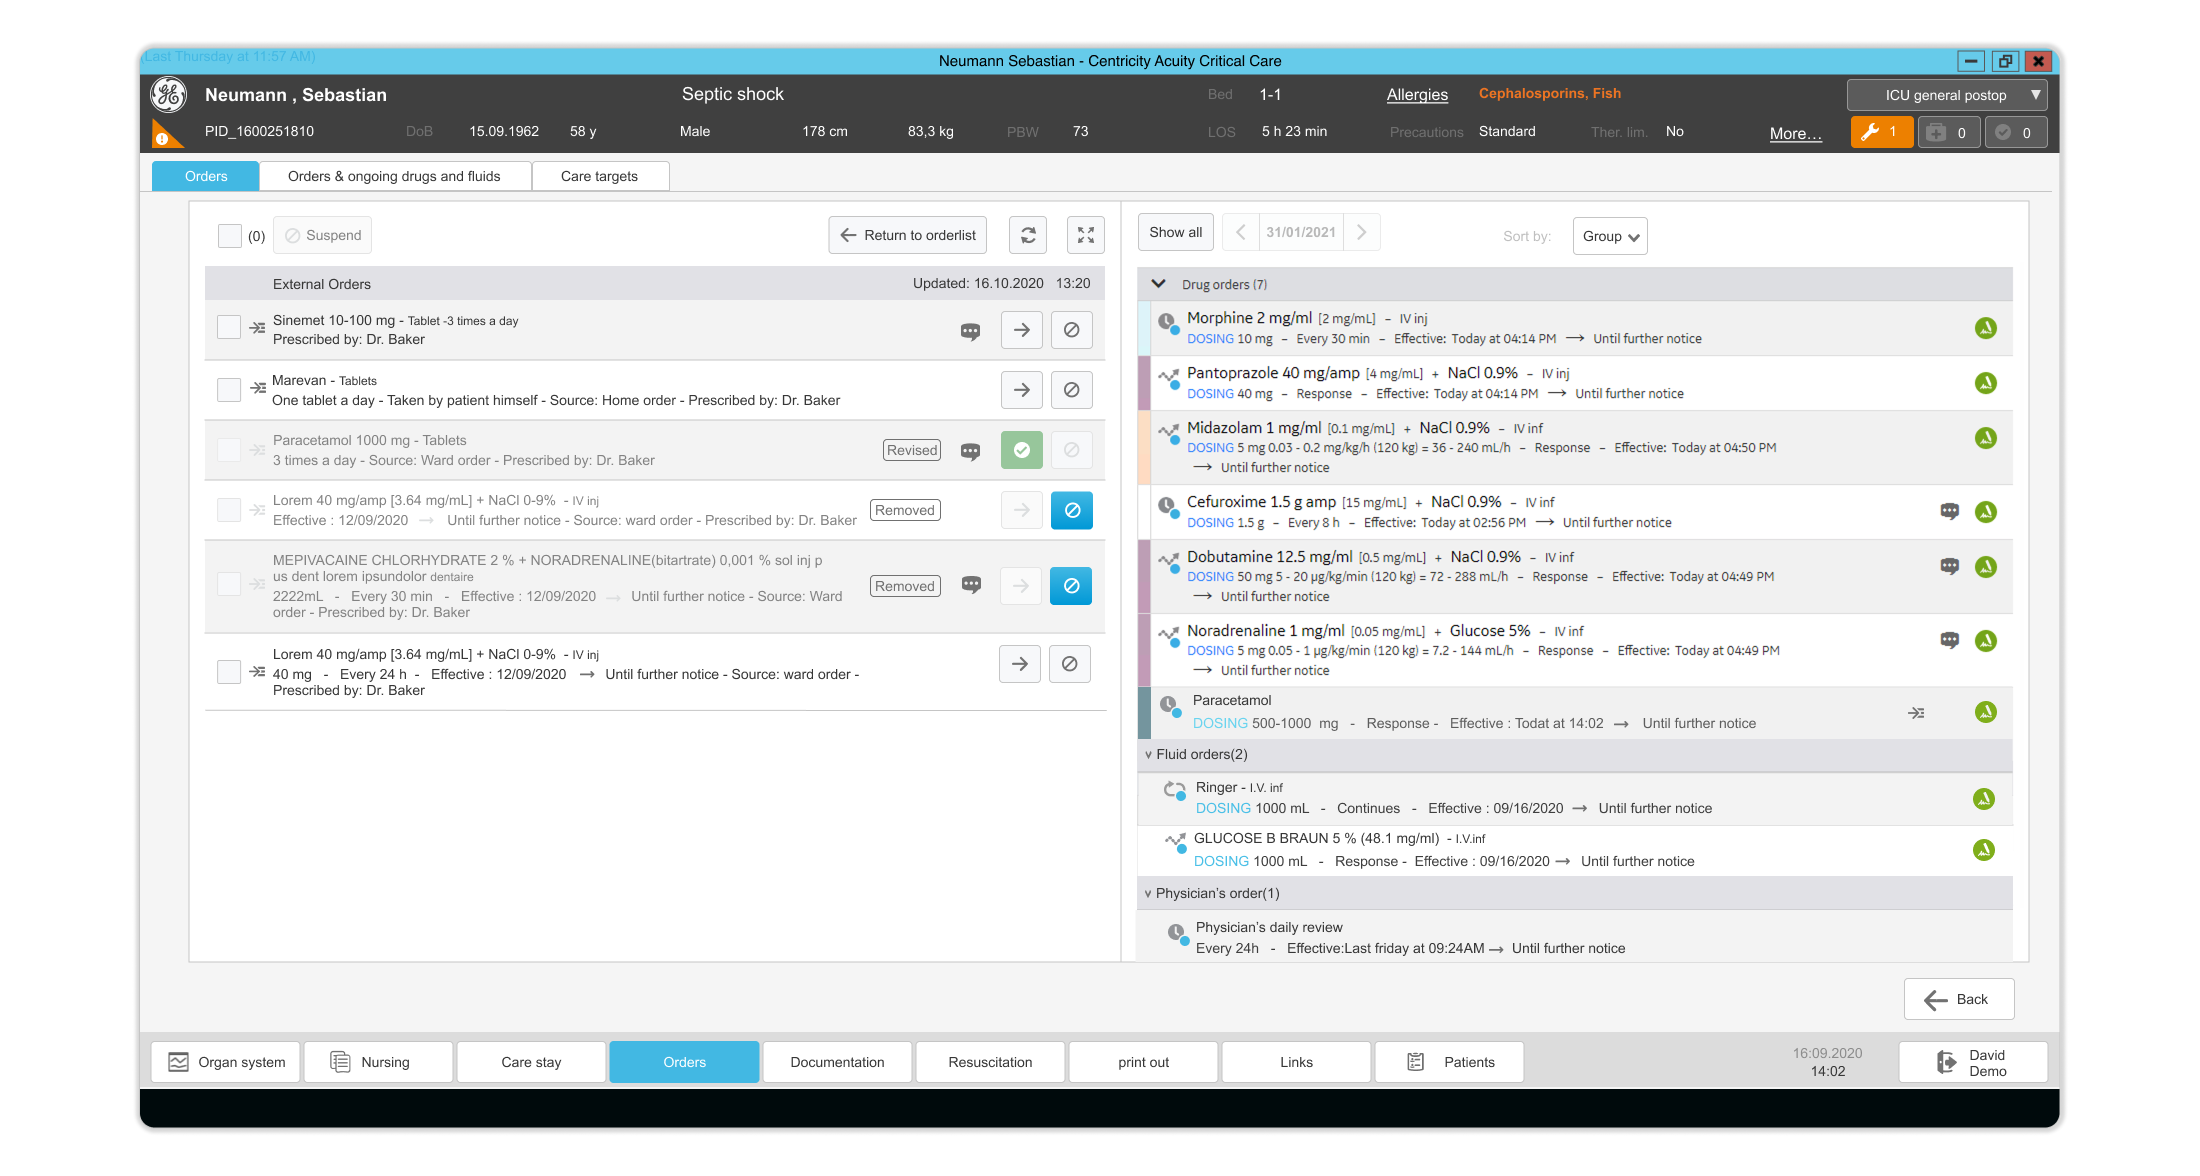This screenshot has width=2200, height=1176.
Task: Go to previous date before 31/01/2021
Action: 1241,233
